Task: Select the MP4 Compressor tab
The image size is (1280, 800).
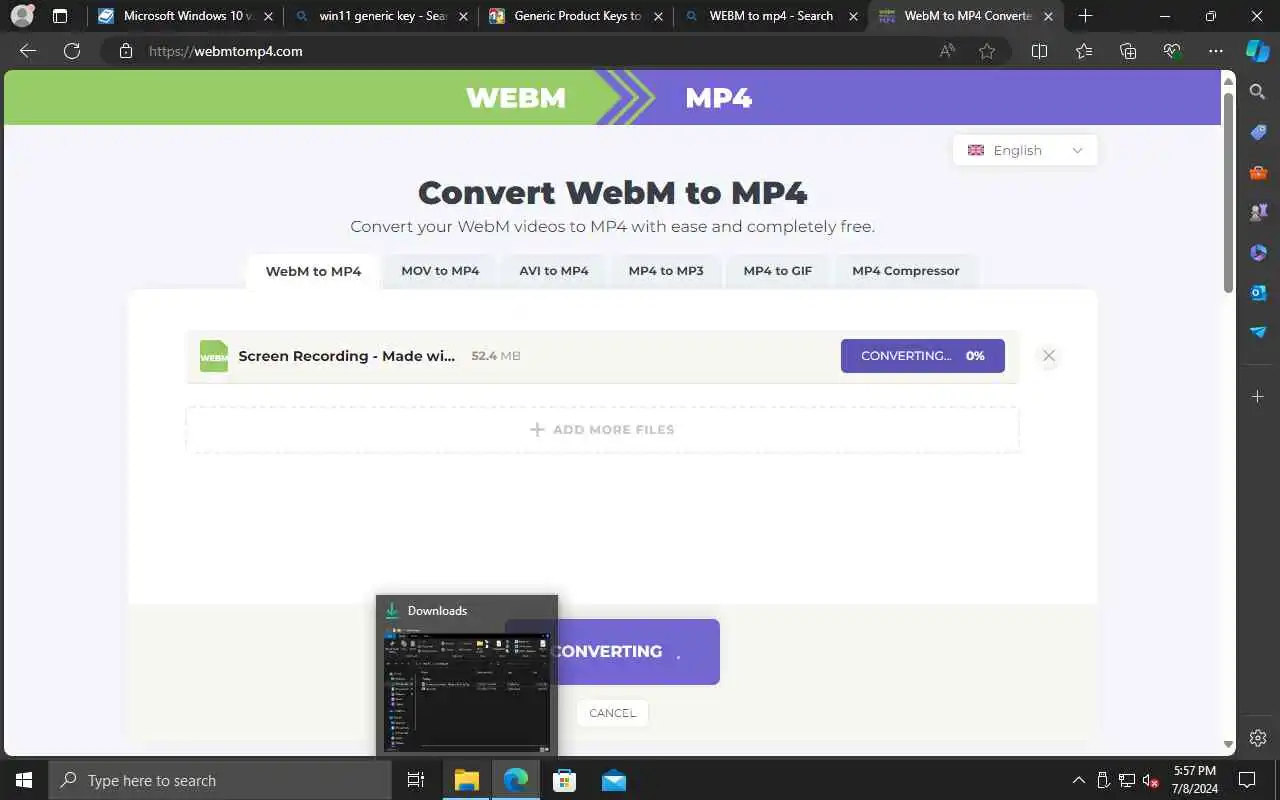Action: coord(906,271)
